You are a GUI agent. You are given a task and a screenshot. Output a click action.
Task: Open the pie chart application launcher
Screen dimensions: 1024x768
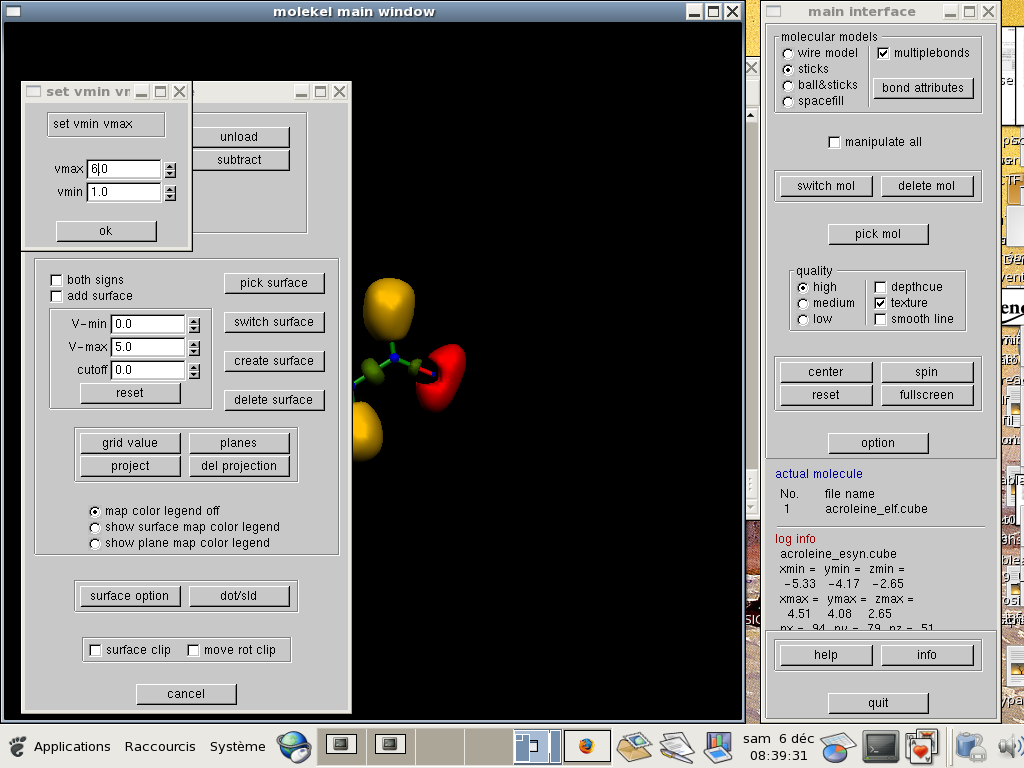[837, 747]
